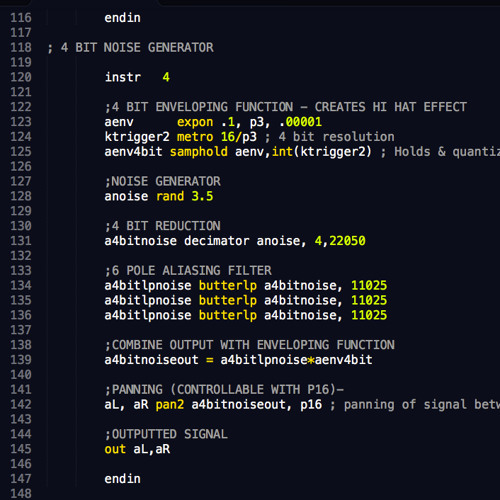Place cursor on 'expon' opcode
The image size is (500, 500).
(x=195, y=122)
